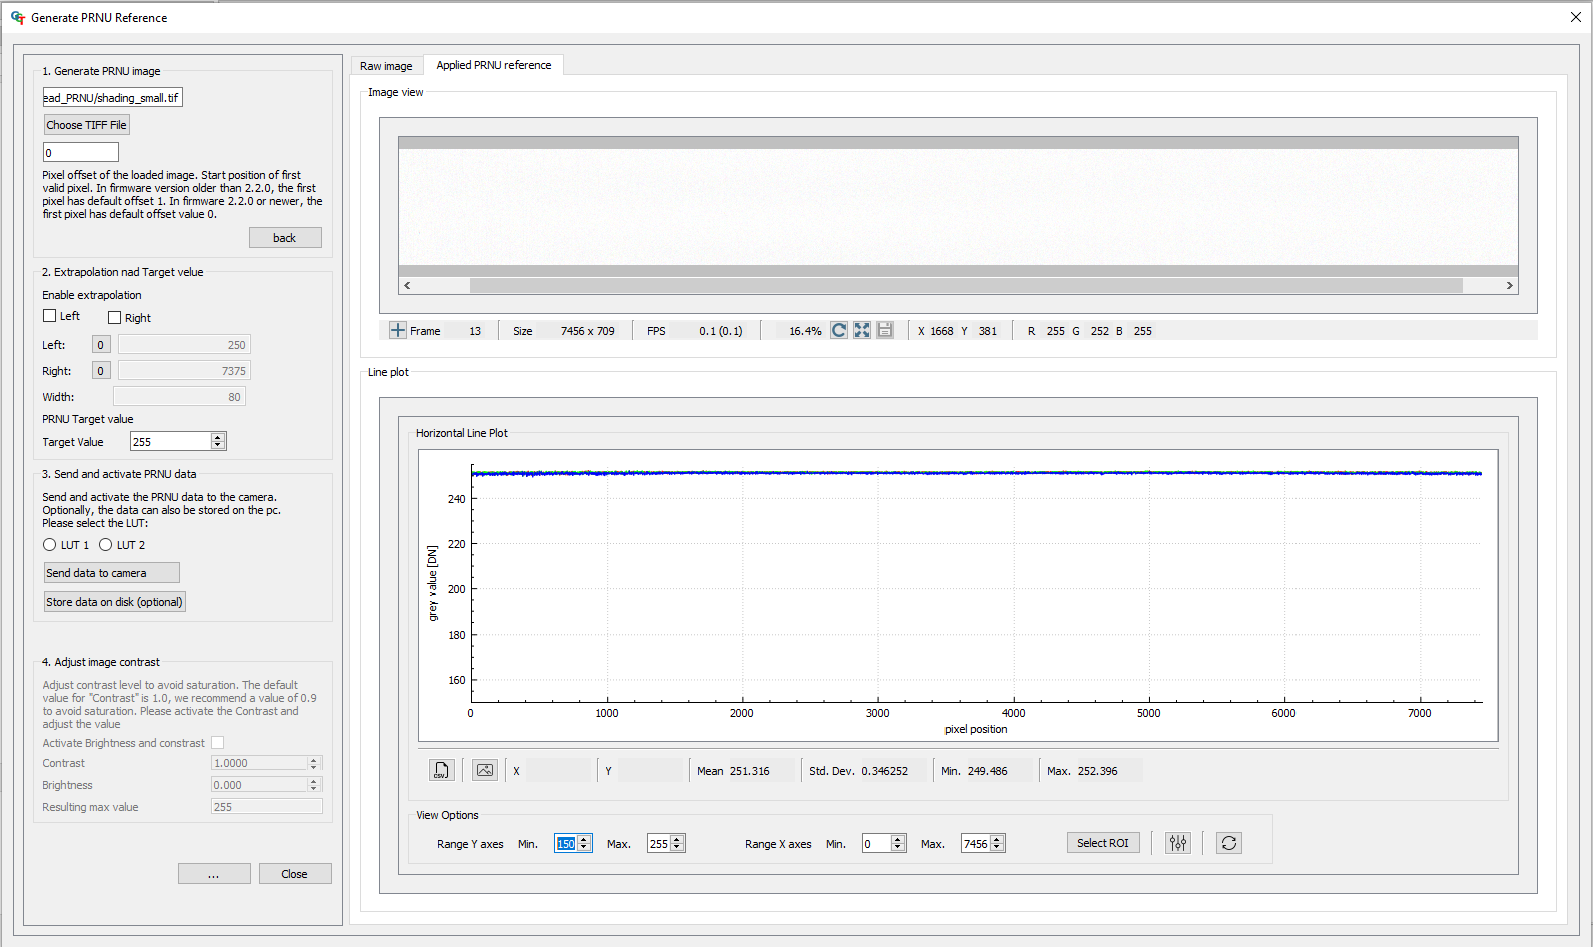The height and width of the screenshot is (947, 1593).
Task: Click the small 0 box beside Right
Action: coord(100,371)
